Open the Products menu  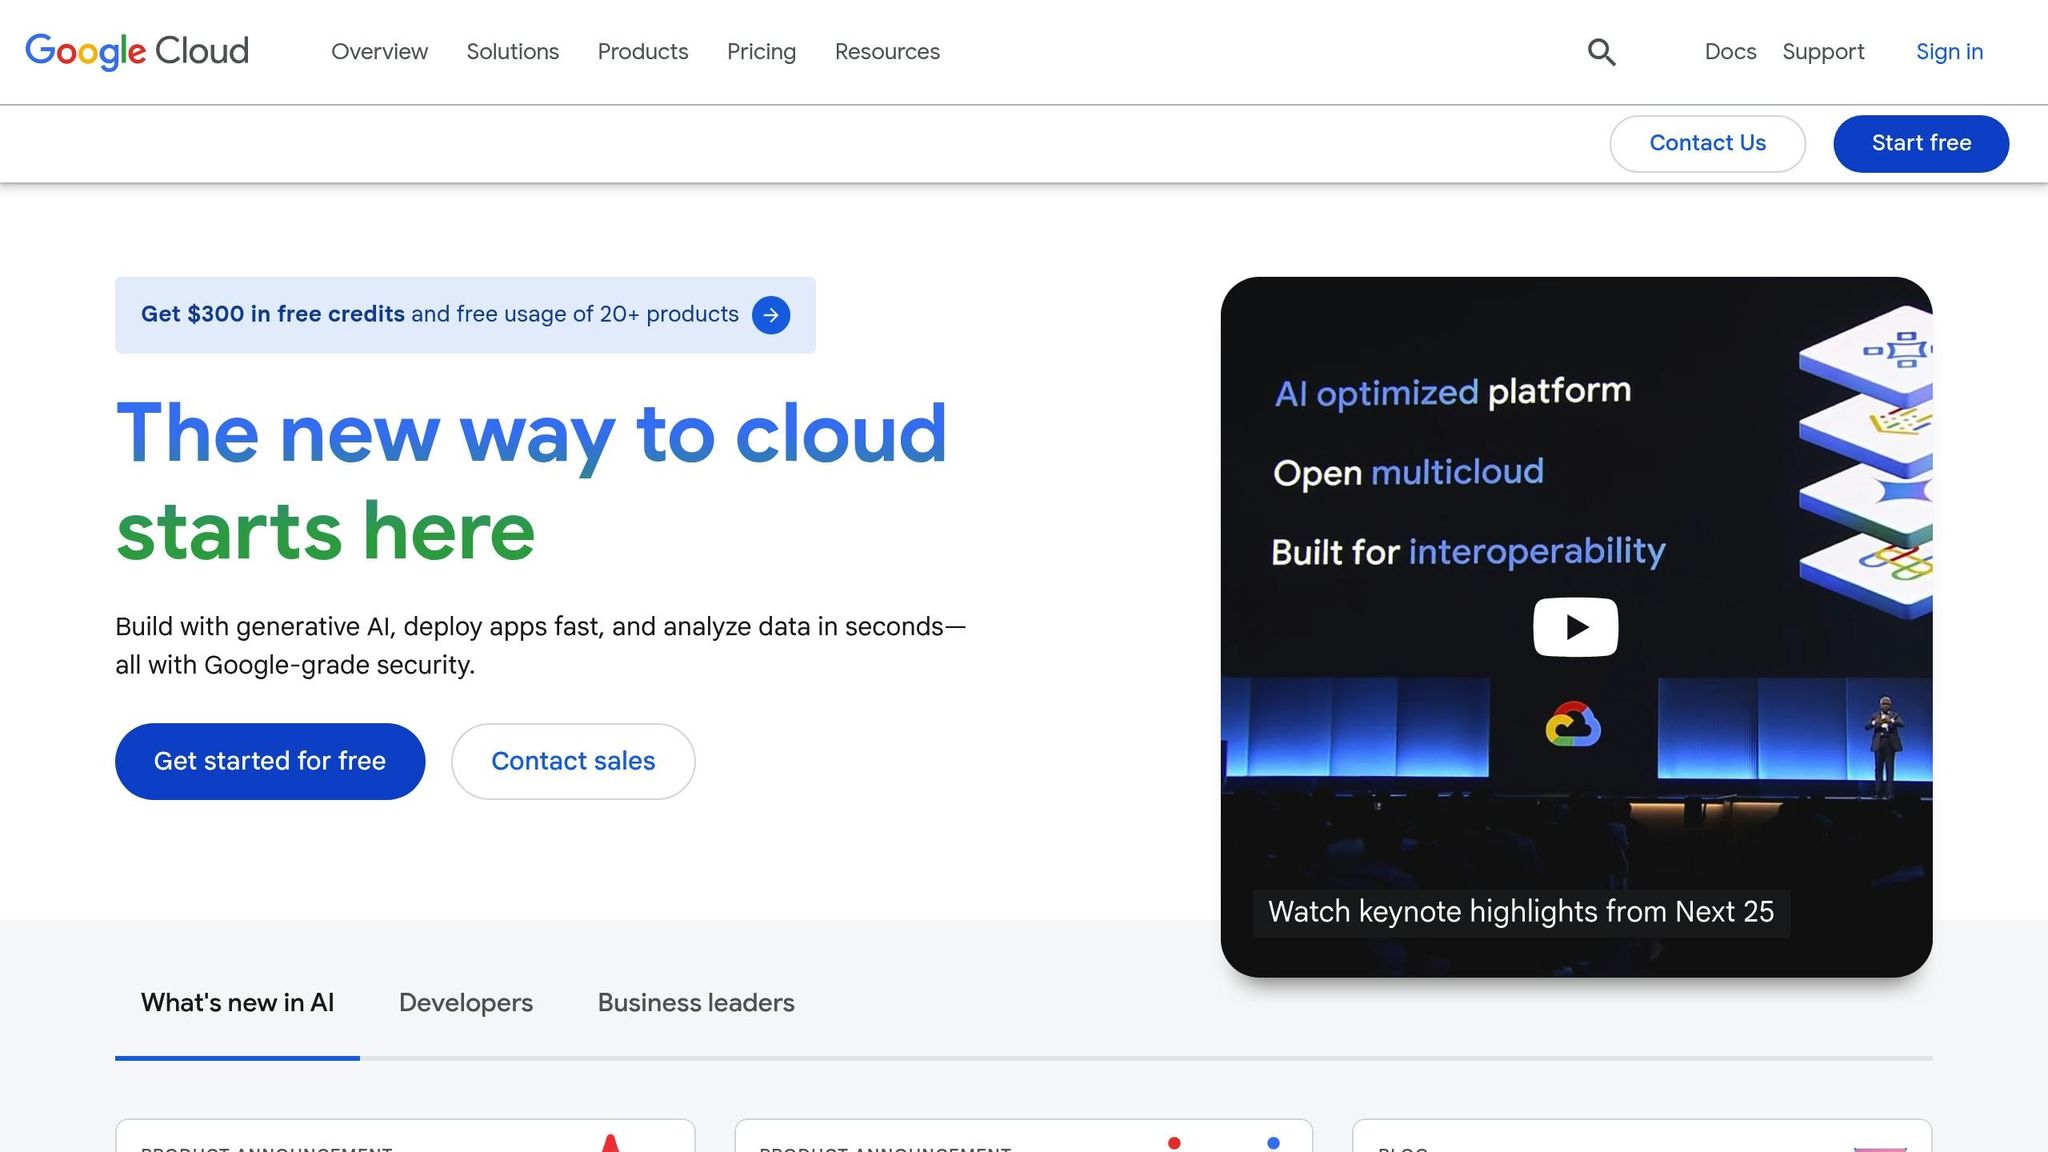[643, 52]
